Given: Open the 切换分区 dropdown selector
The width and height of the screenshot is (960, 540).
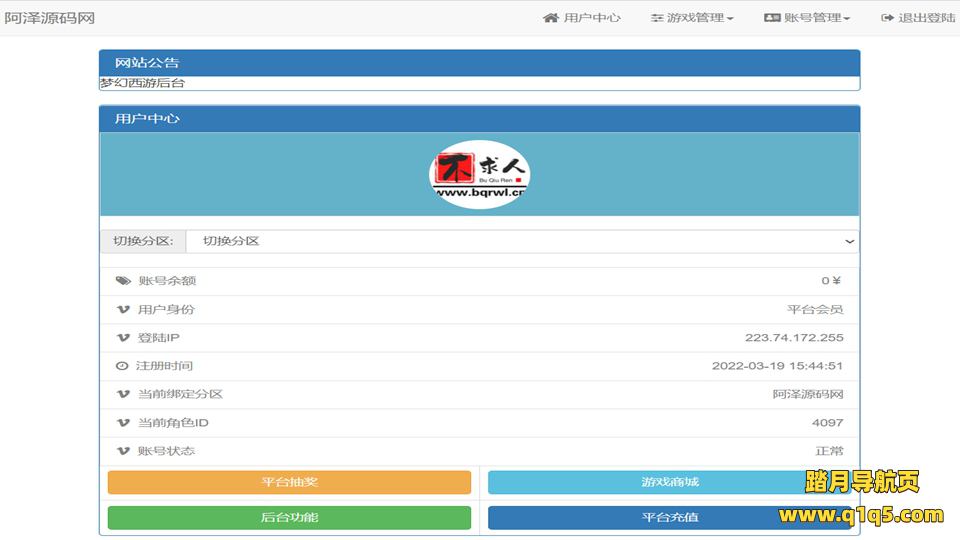Looking at the screenshot, I should pos(521,241).
